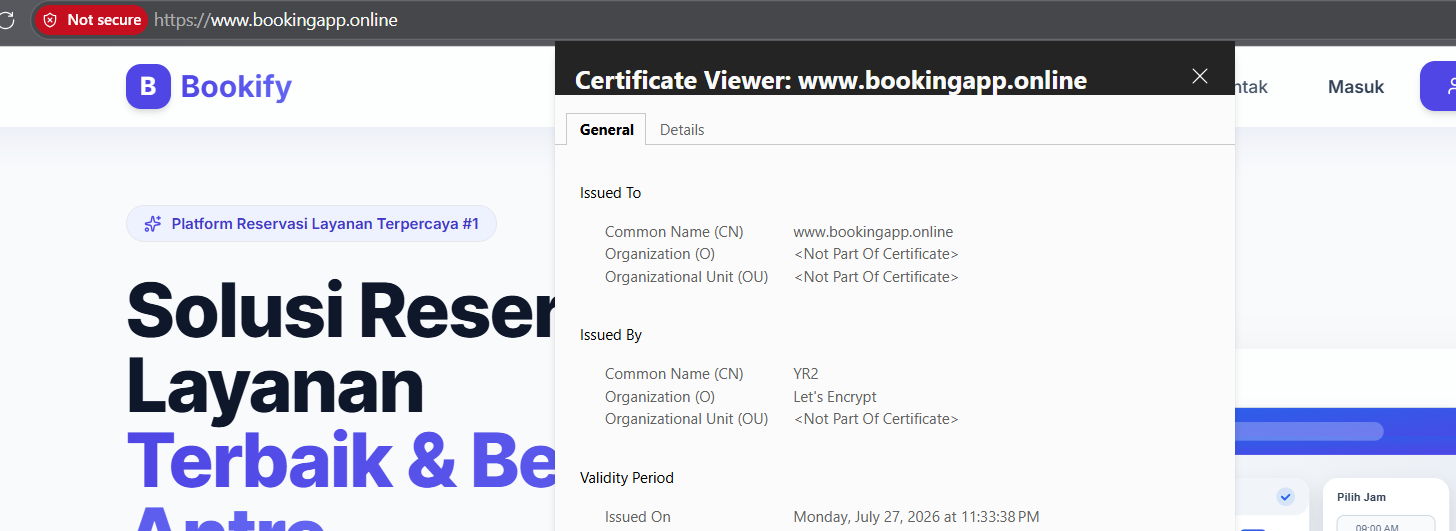Close the Certificate Viewer dialog

click(1200, 76)
